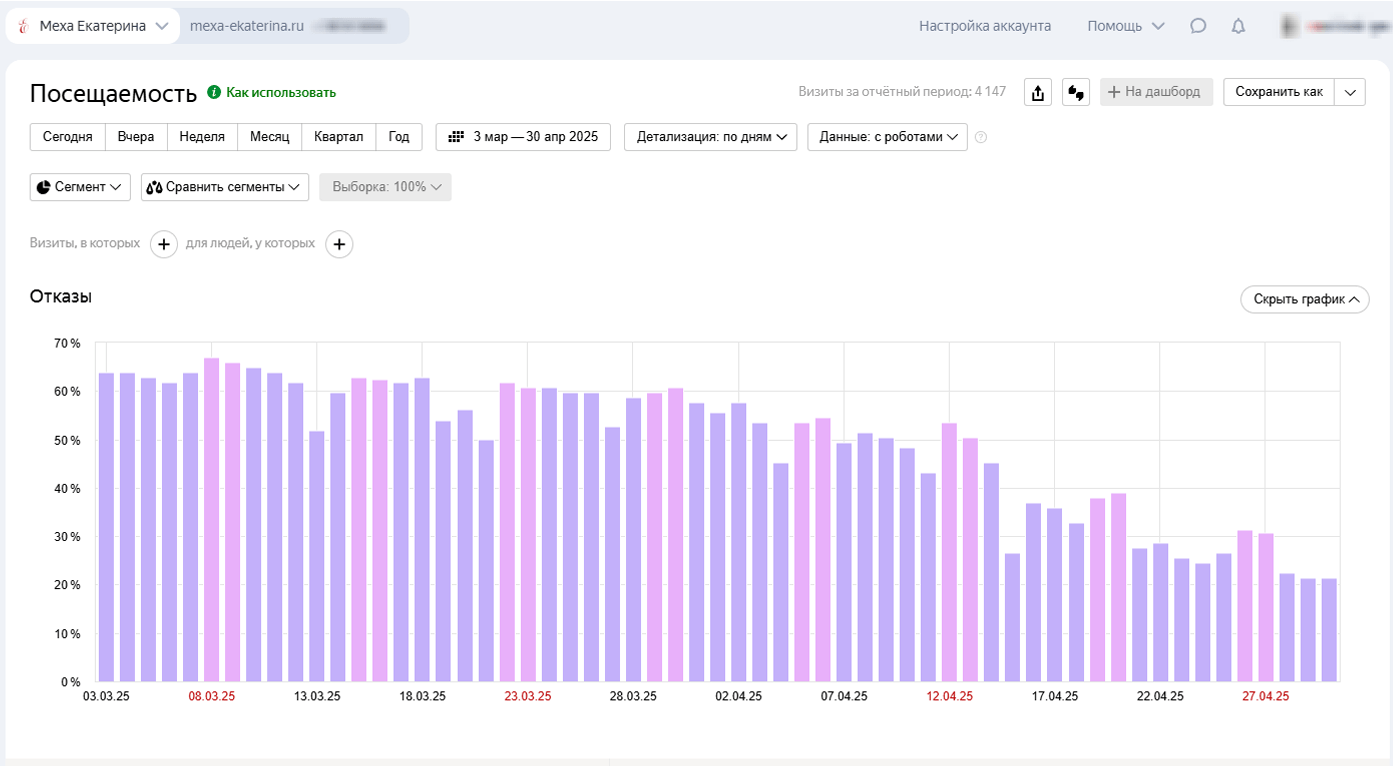This screenshot has height=766, width=1393.
Task: Select the Сегодня period
Action: click(68, 137)
